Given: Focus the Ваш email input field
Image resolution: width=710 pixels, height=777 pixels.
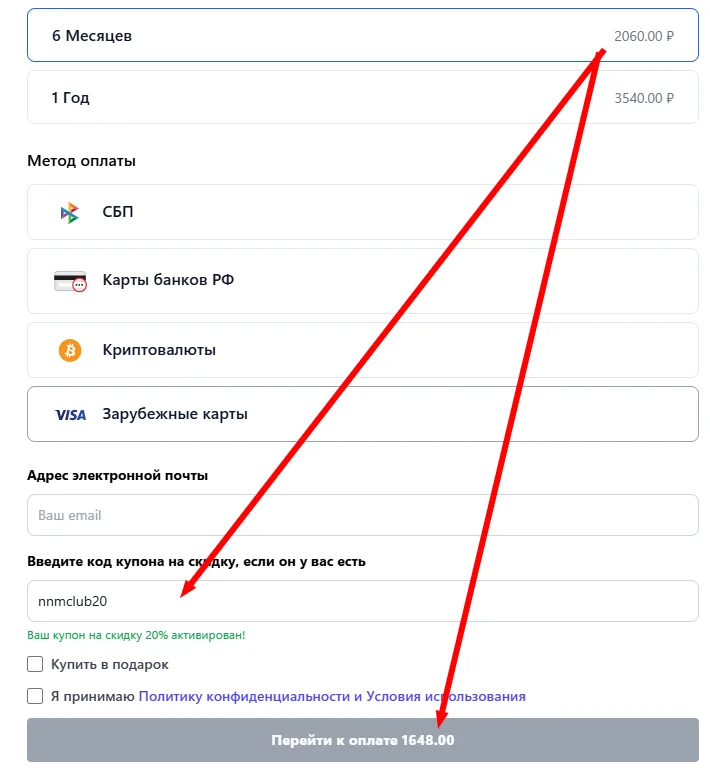Looking at the screenshot, I should click(362, 515).
